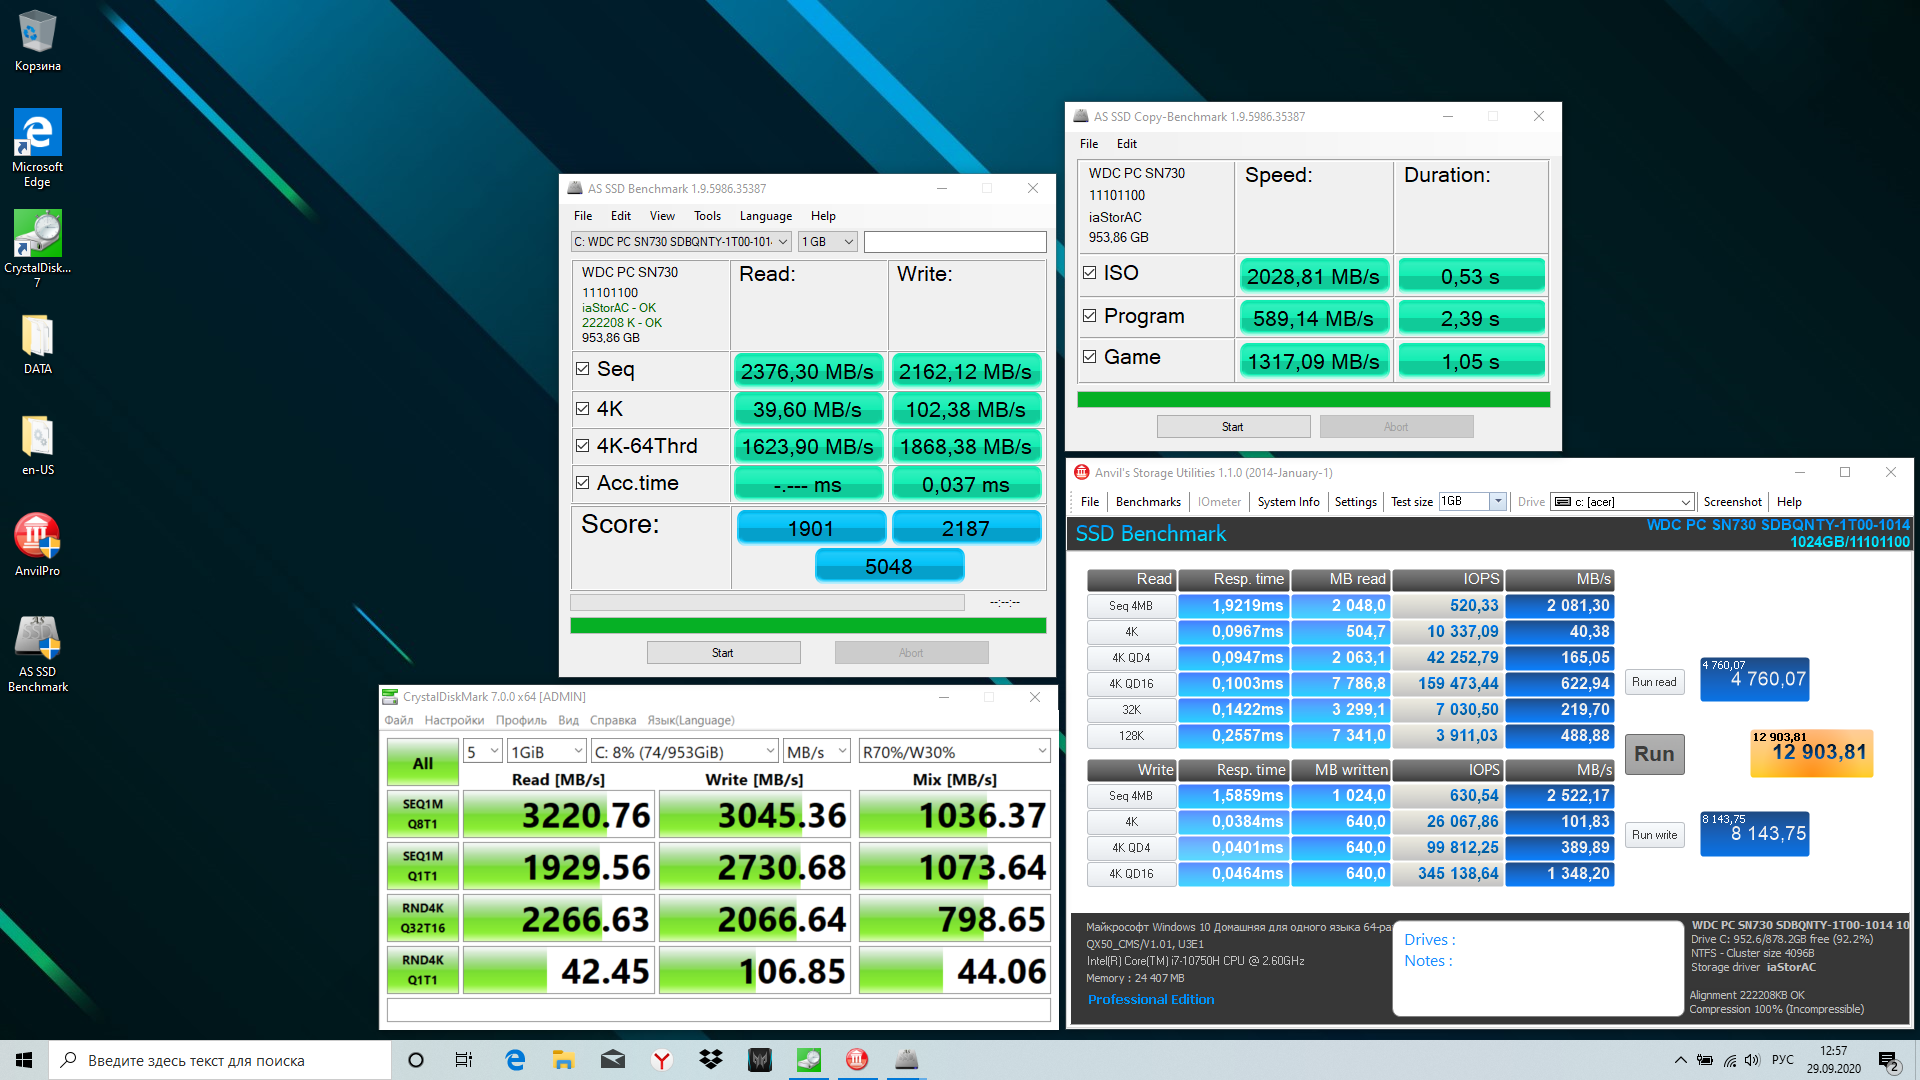Click the RND4K Q32T16 test button
Screen dimensions: 1920x1080
point(423,918)
